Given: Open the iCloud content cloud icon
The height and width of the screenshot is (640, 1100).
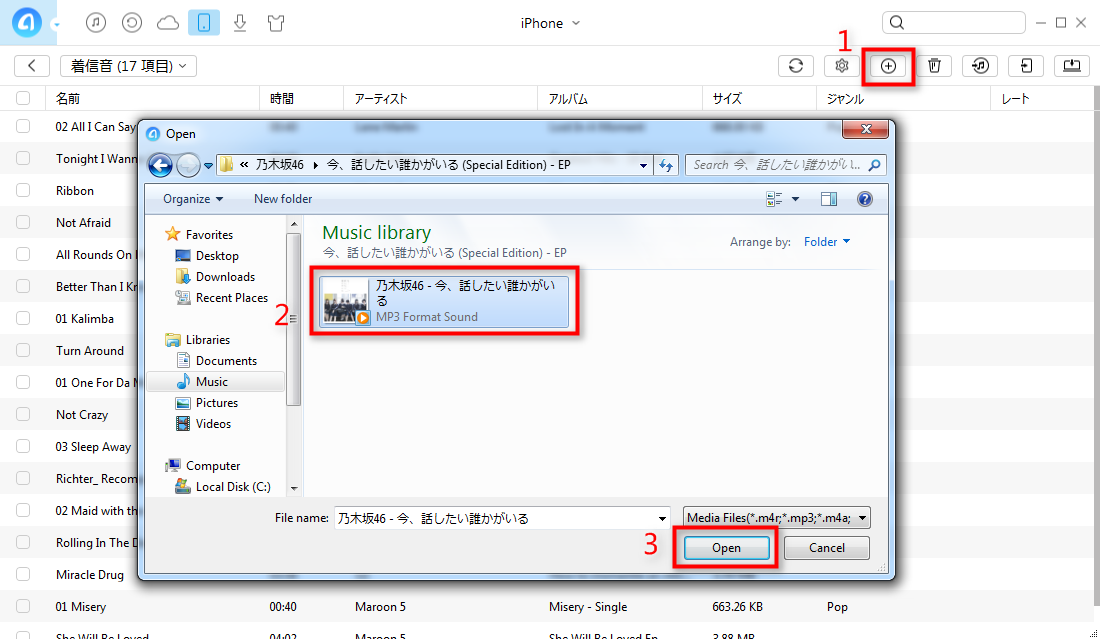Looking at the screenshot, I should coord(168,23).
